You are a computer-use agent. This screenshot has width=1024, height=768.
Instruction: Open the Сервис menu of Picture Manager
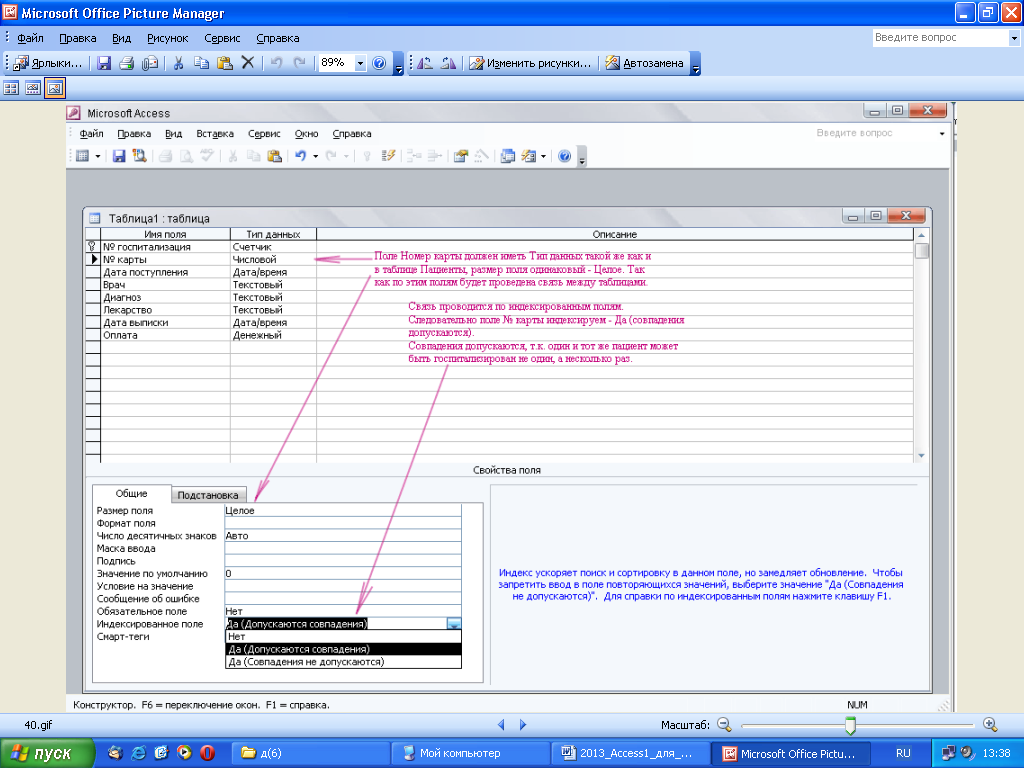click(222, 39)
